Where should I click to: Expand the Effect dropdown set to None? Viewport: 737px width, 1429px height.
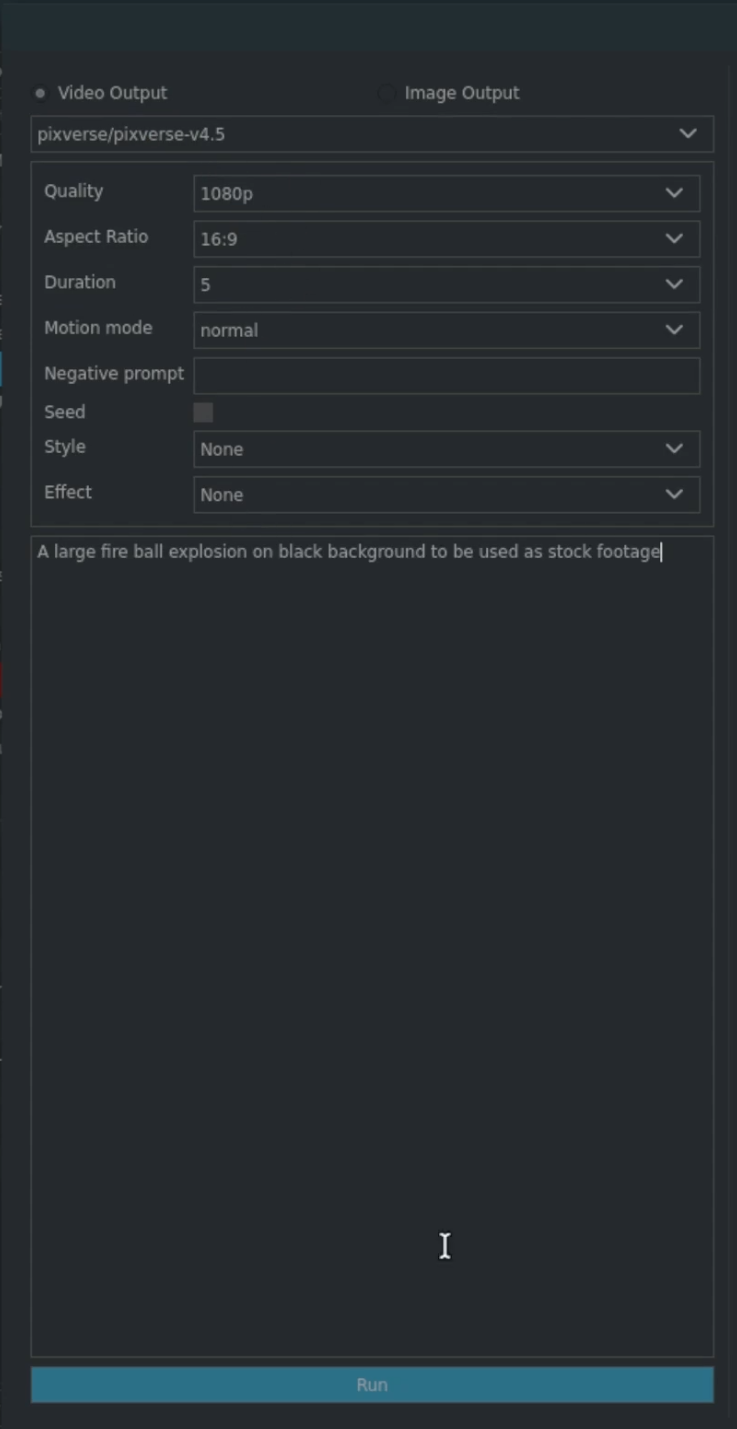point(446,495)
